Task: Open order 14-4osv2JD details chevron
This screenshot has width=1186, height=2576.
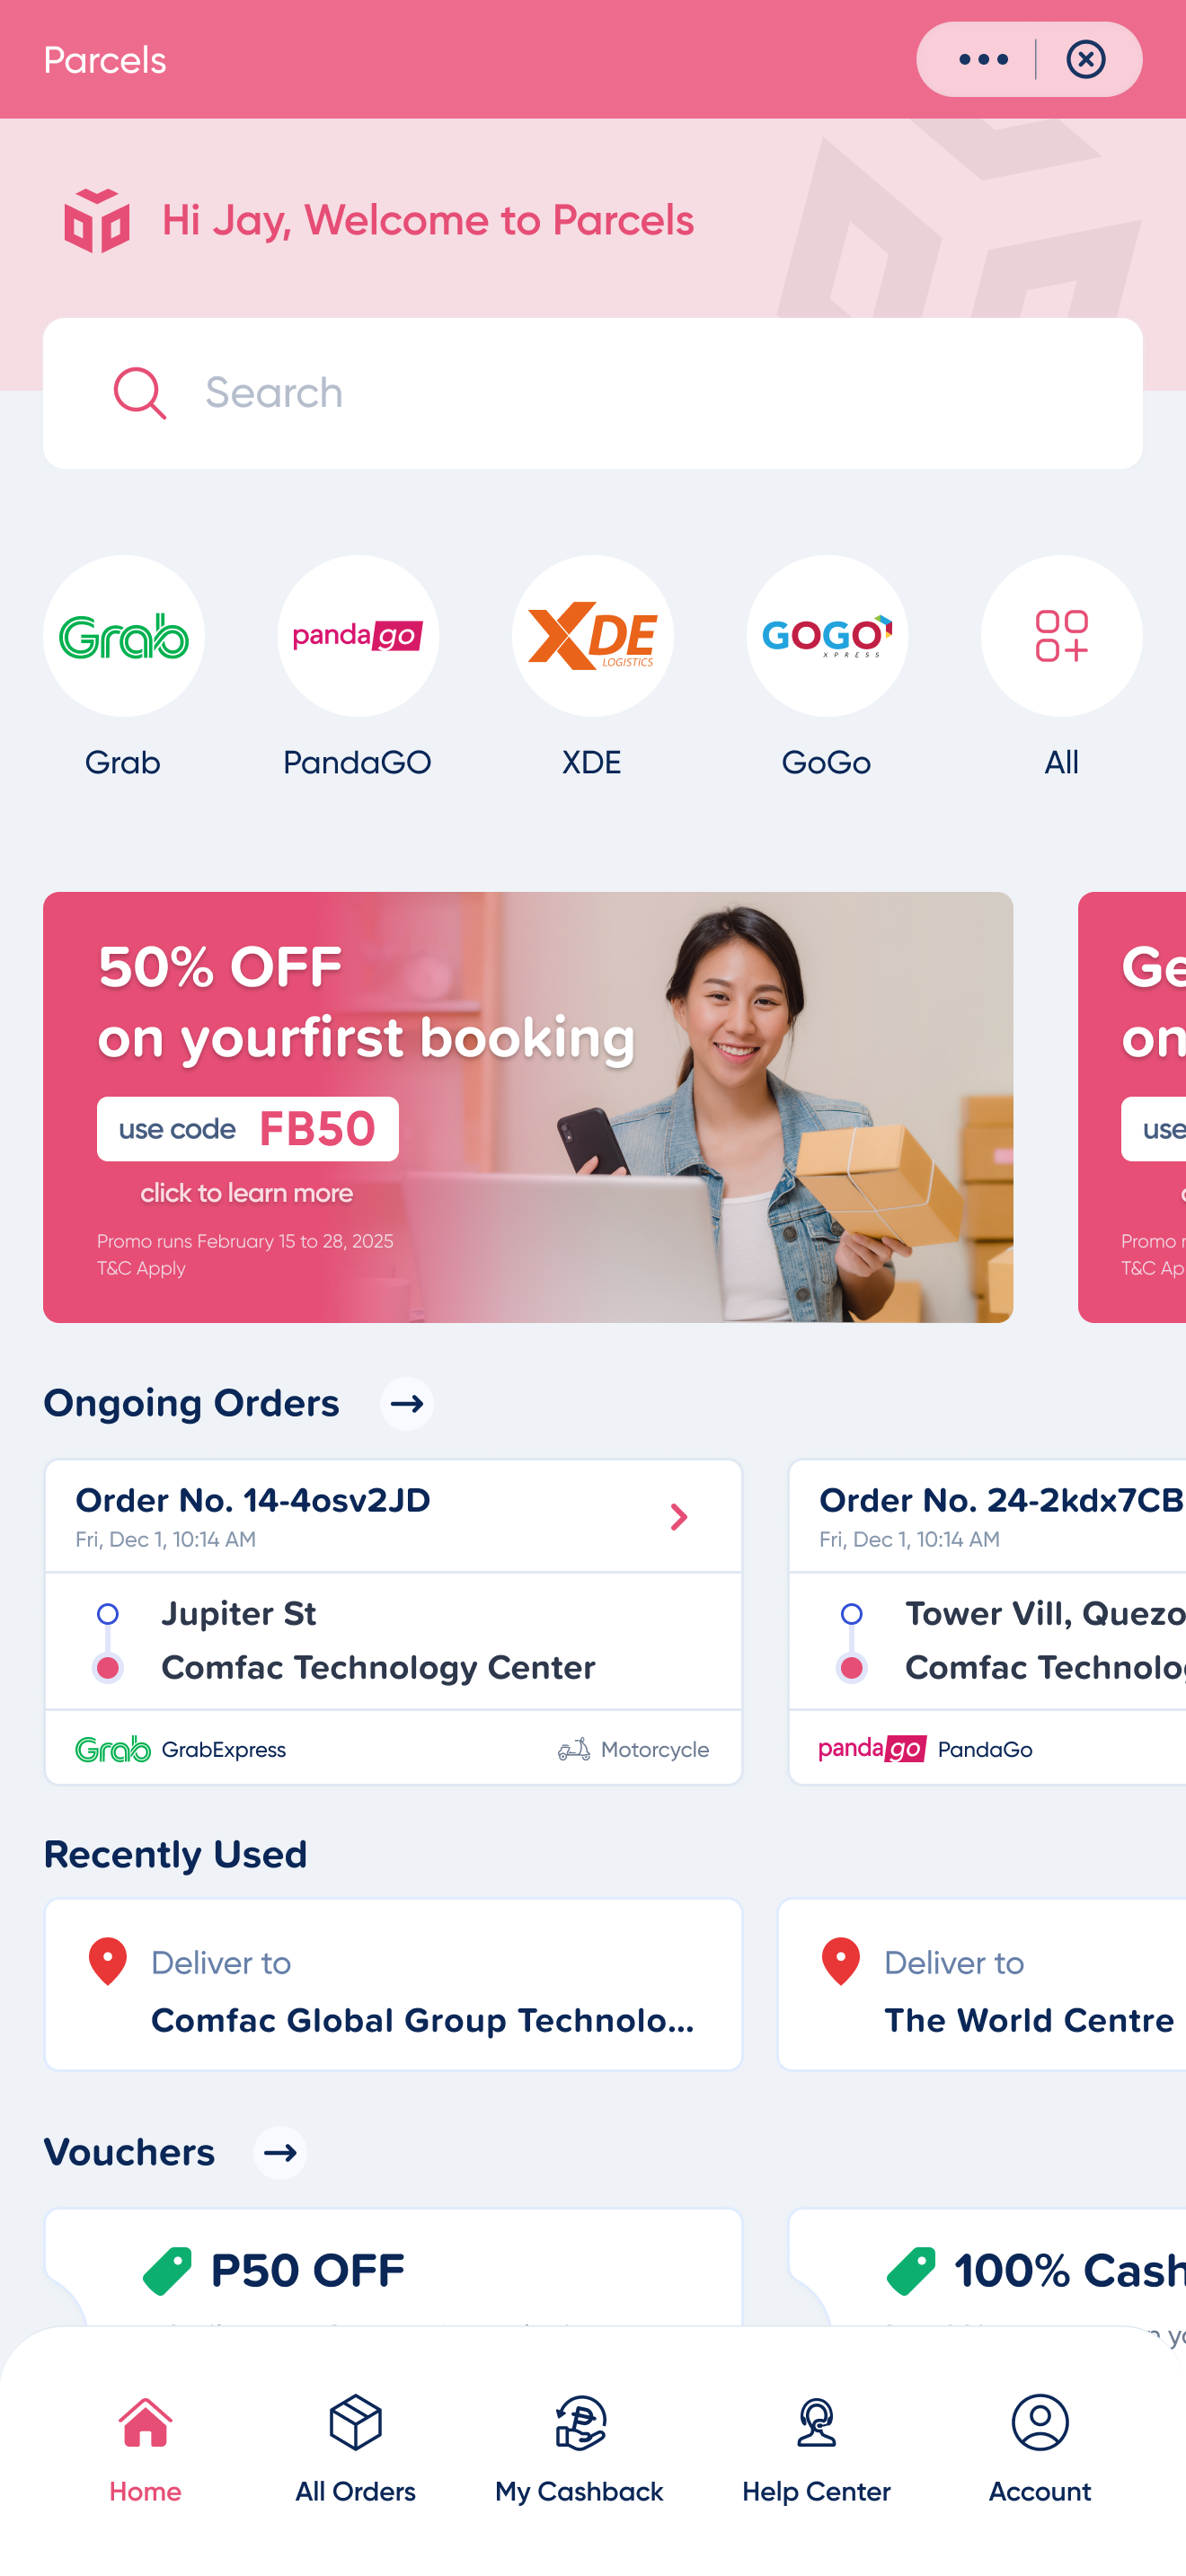Action: [x=679, y=1517]
